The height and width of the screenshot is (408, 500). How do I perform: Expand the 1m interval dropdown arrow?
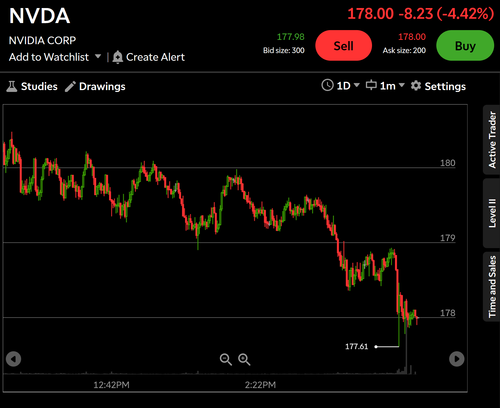coord(402,85)
